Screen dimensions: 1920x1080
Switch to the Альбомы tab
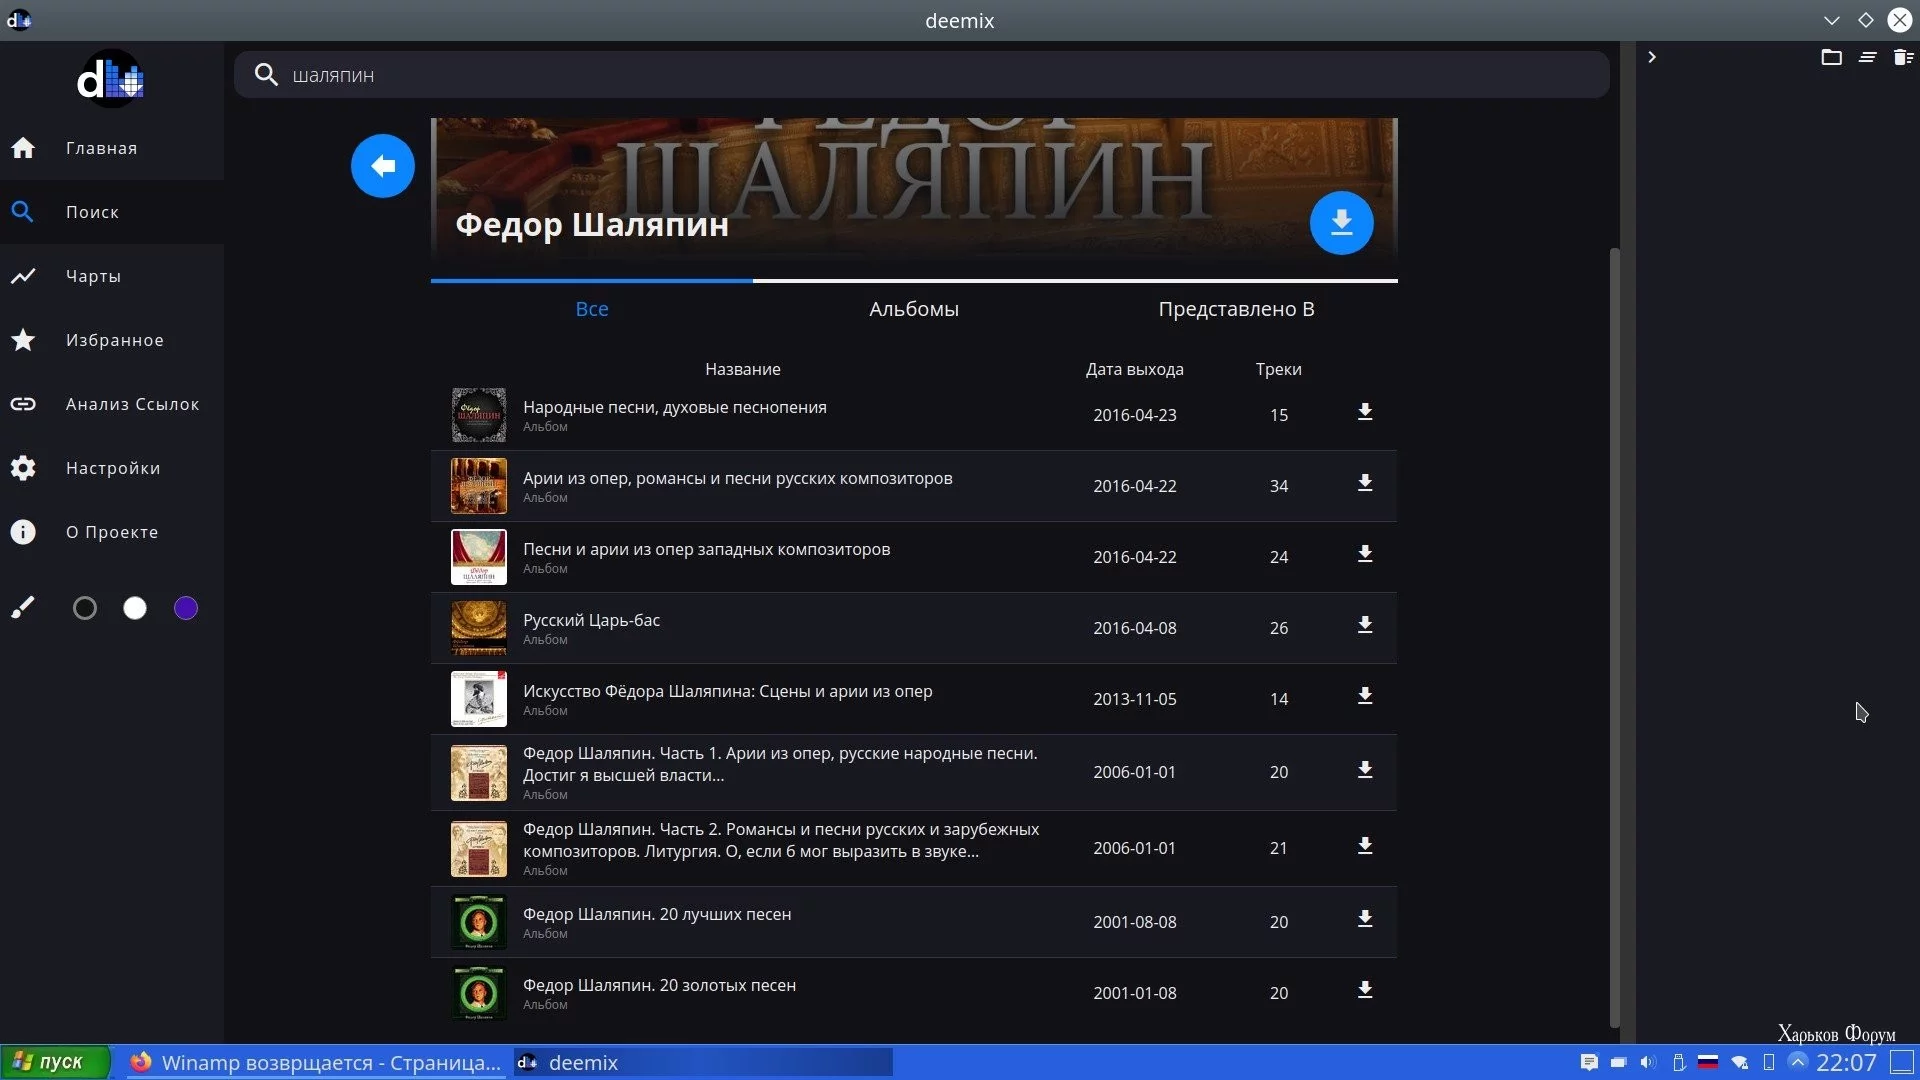(913, 309)
